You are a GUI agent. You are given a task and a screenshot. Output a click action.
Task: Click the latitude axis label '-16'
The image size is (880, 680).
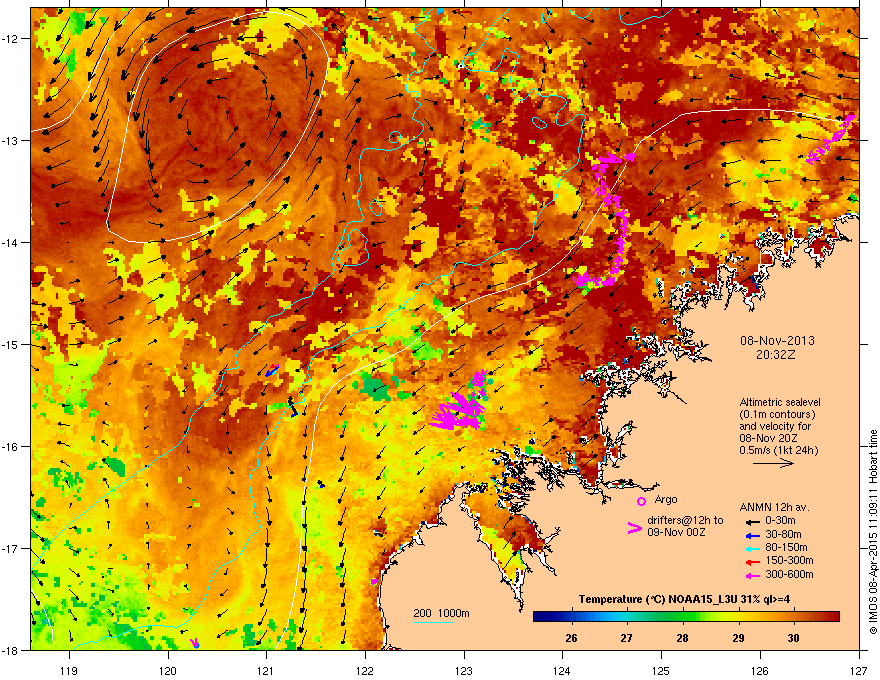tap(11, 447)
